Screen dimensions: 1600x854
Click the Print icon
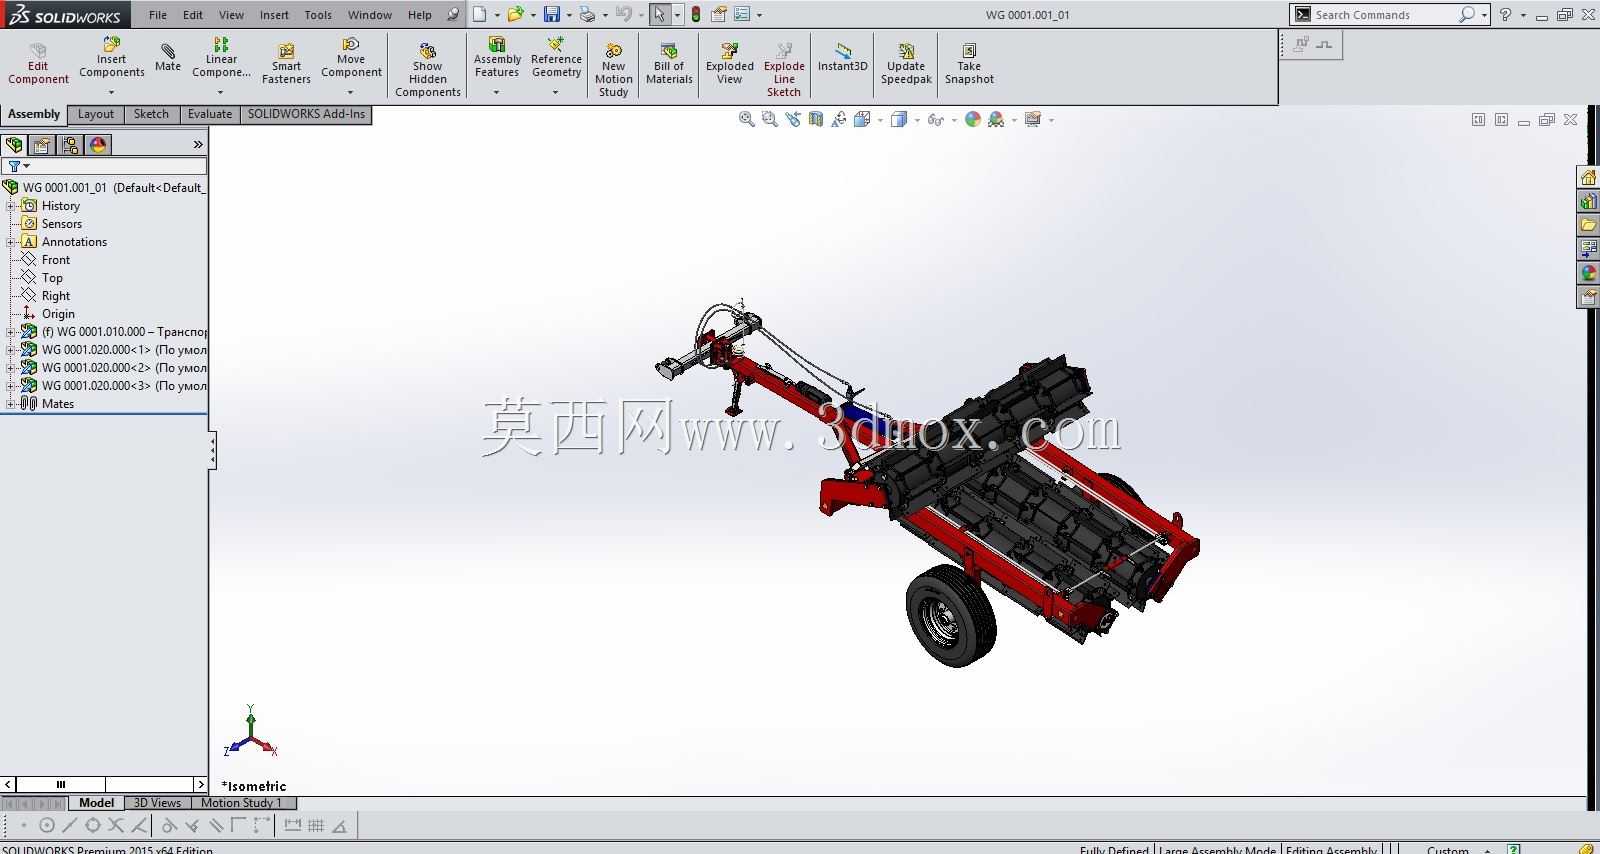coord(587,14)
